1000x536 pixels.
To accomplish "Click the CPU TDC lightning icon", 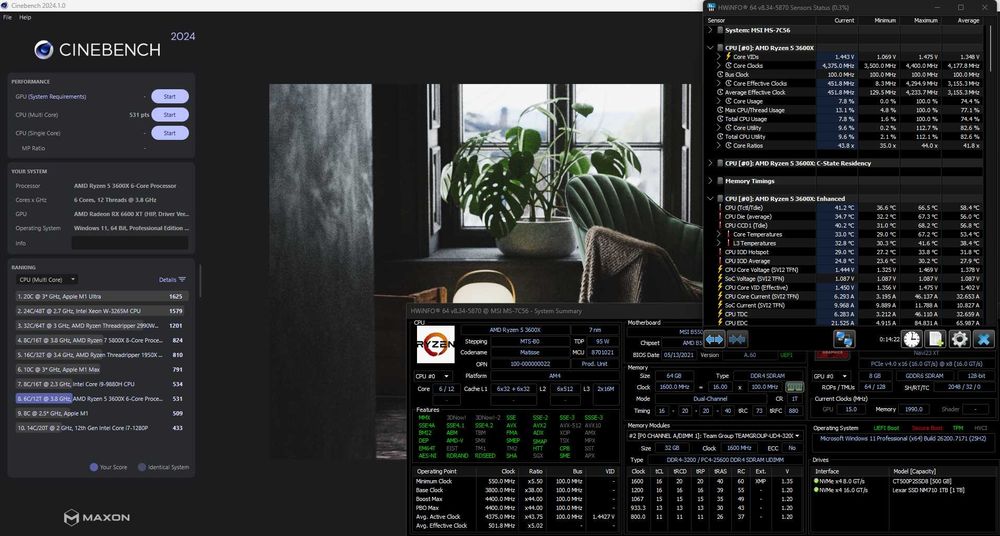I will point(721,314).
